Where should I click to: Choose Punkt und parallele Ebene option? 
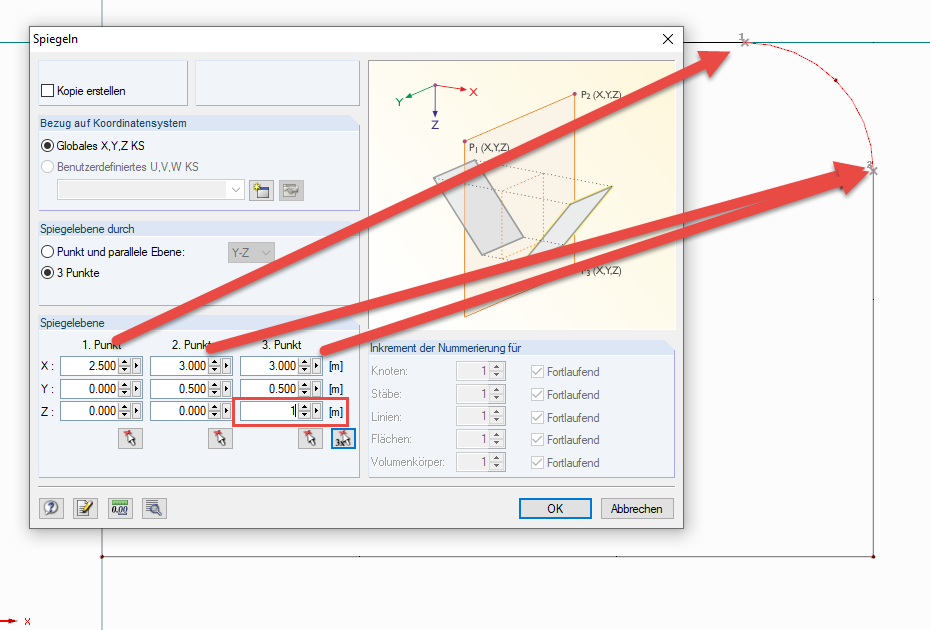(x=47, y=252)
